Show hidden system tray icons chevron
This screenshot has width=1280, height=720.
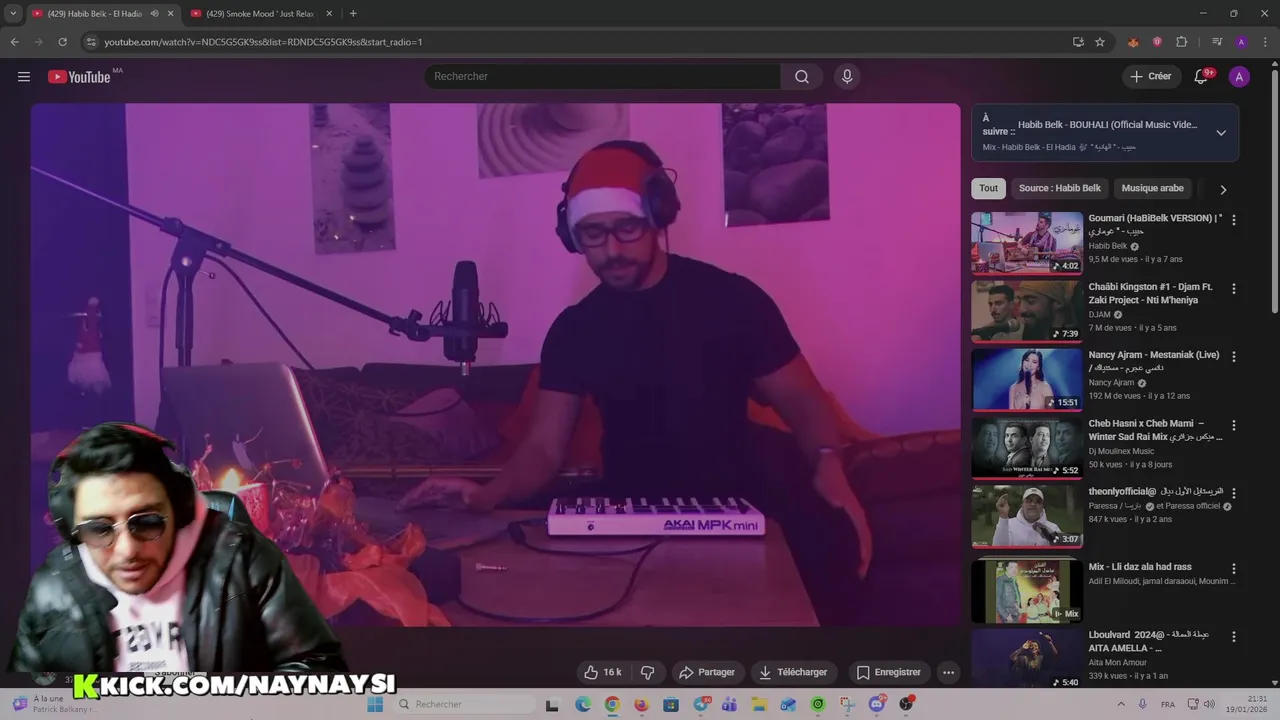coord(1123,705)
